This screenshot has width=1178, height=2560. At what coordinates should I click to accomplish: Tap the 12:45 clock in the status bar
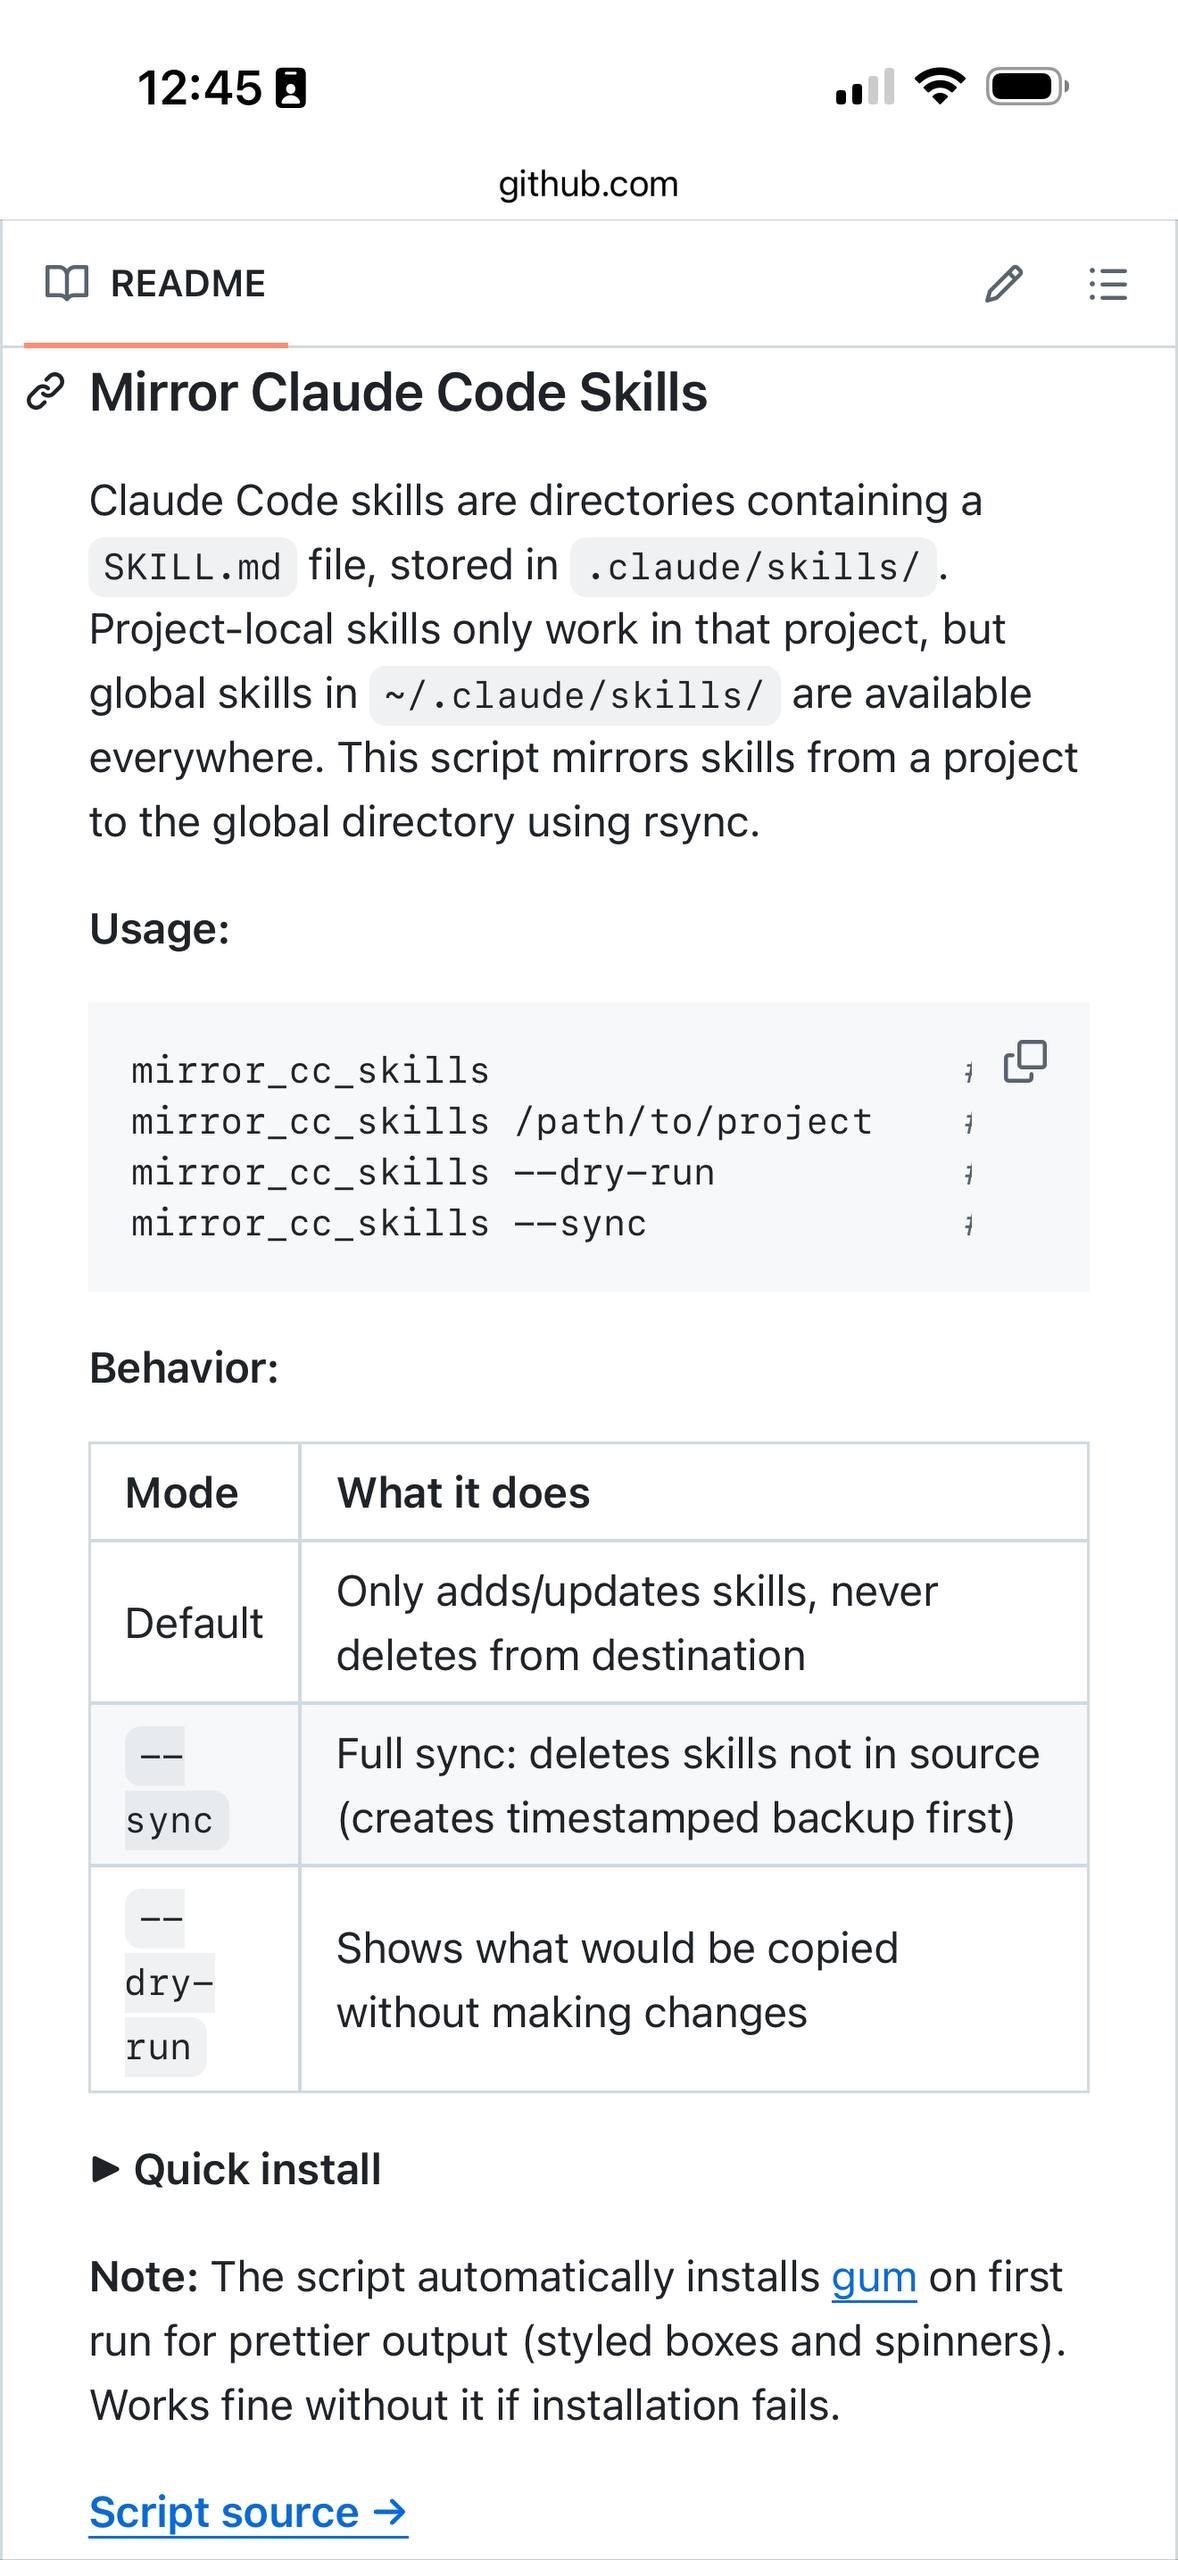199,88
